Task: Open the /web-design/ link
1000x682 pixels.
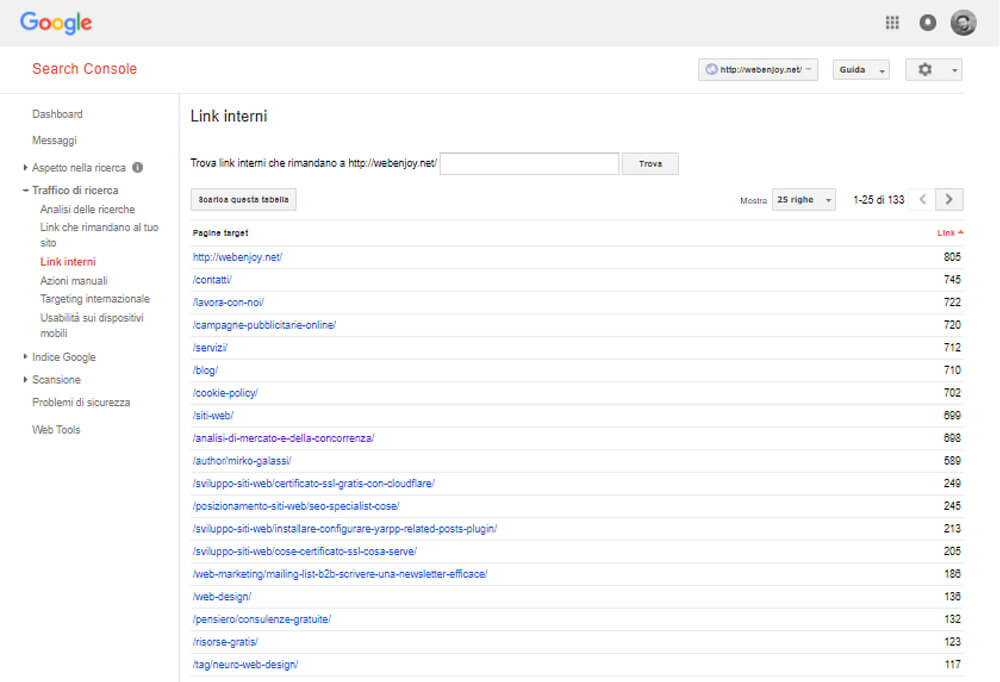Action: (x=222, y=597)
